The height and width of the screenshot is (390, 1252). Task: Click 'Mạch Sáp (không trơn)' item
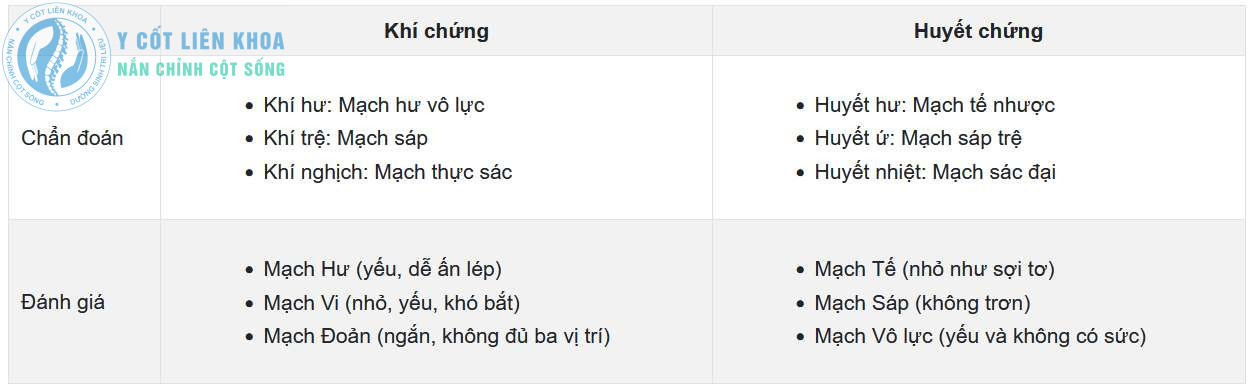click(922, 302)
